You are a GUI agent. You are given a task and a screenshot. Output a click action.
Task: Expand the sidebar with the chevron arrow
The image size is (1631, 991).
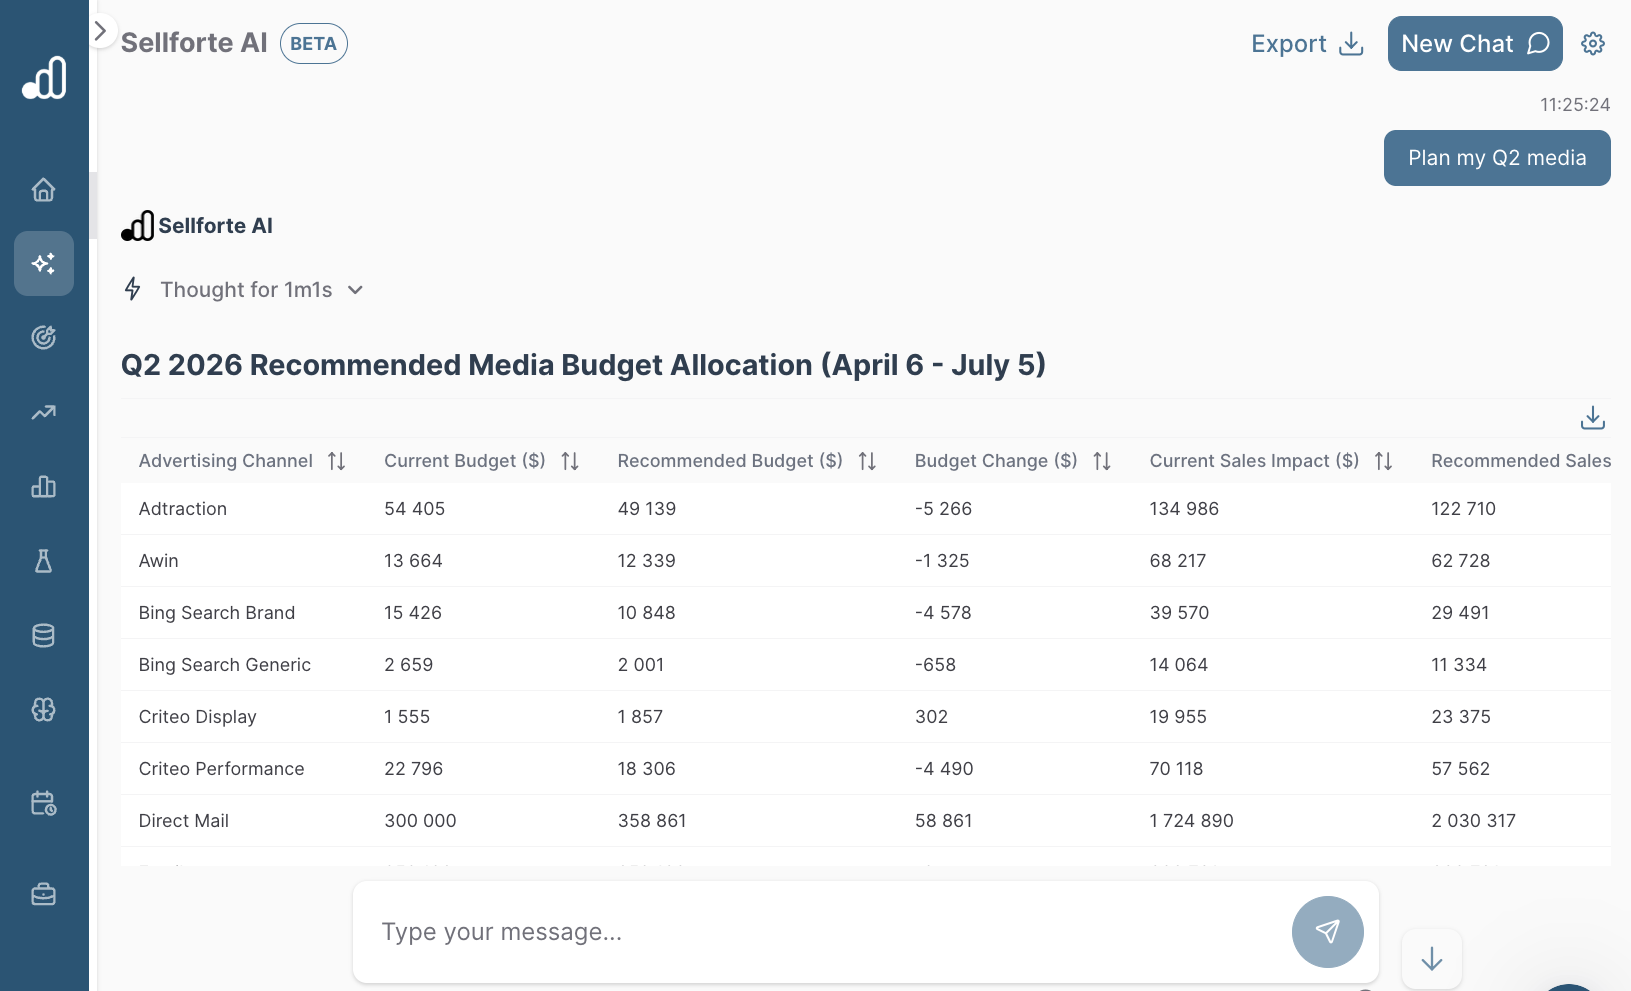coord(100,32)
